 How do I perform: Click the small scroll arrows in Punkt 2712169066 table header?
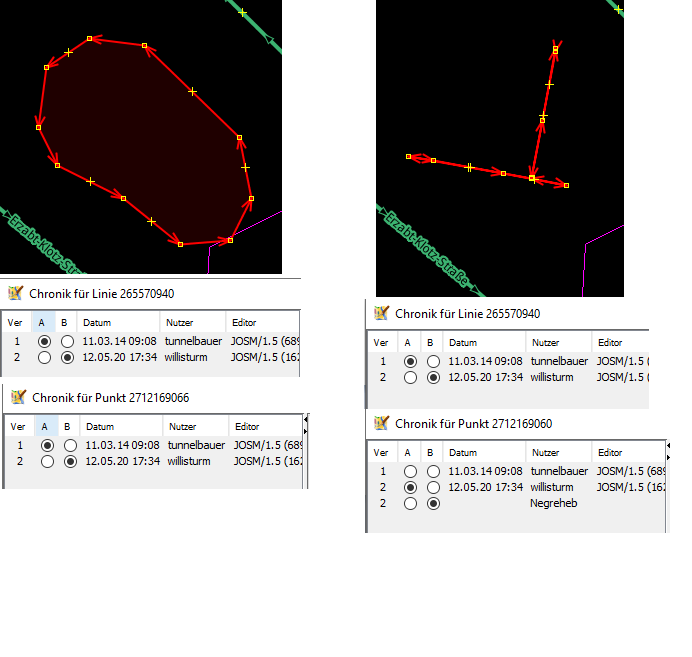(x=305, y=425)
